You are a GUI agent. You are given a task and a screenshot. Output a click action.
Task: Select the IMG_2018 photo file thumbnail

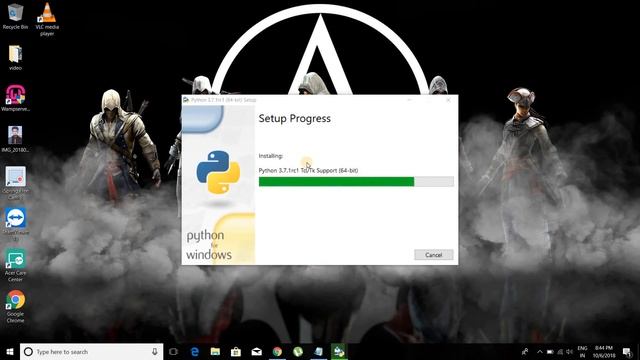(15, 139)
